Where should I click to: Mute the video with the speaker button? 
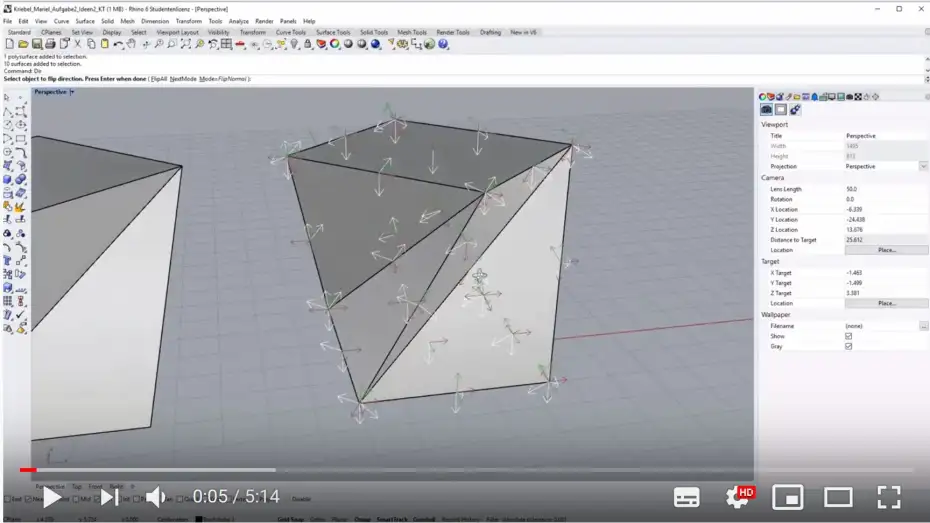click(x=156, y=497)
